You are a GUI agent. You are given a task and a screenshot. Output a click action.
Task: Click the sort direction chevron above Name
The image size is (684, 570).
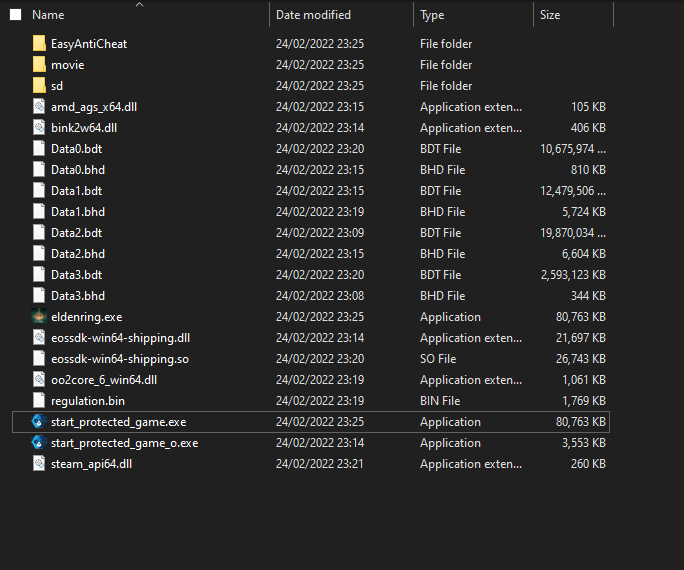point(139,5)
